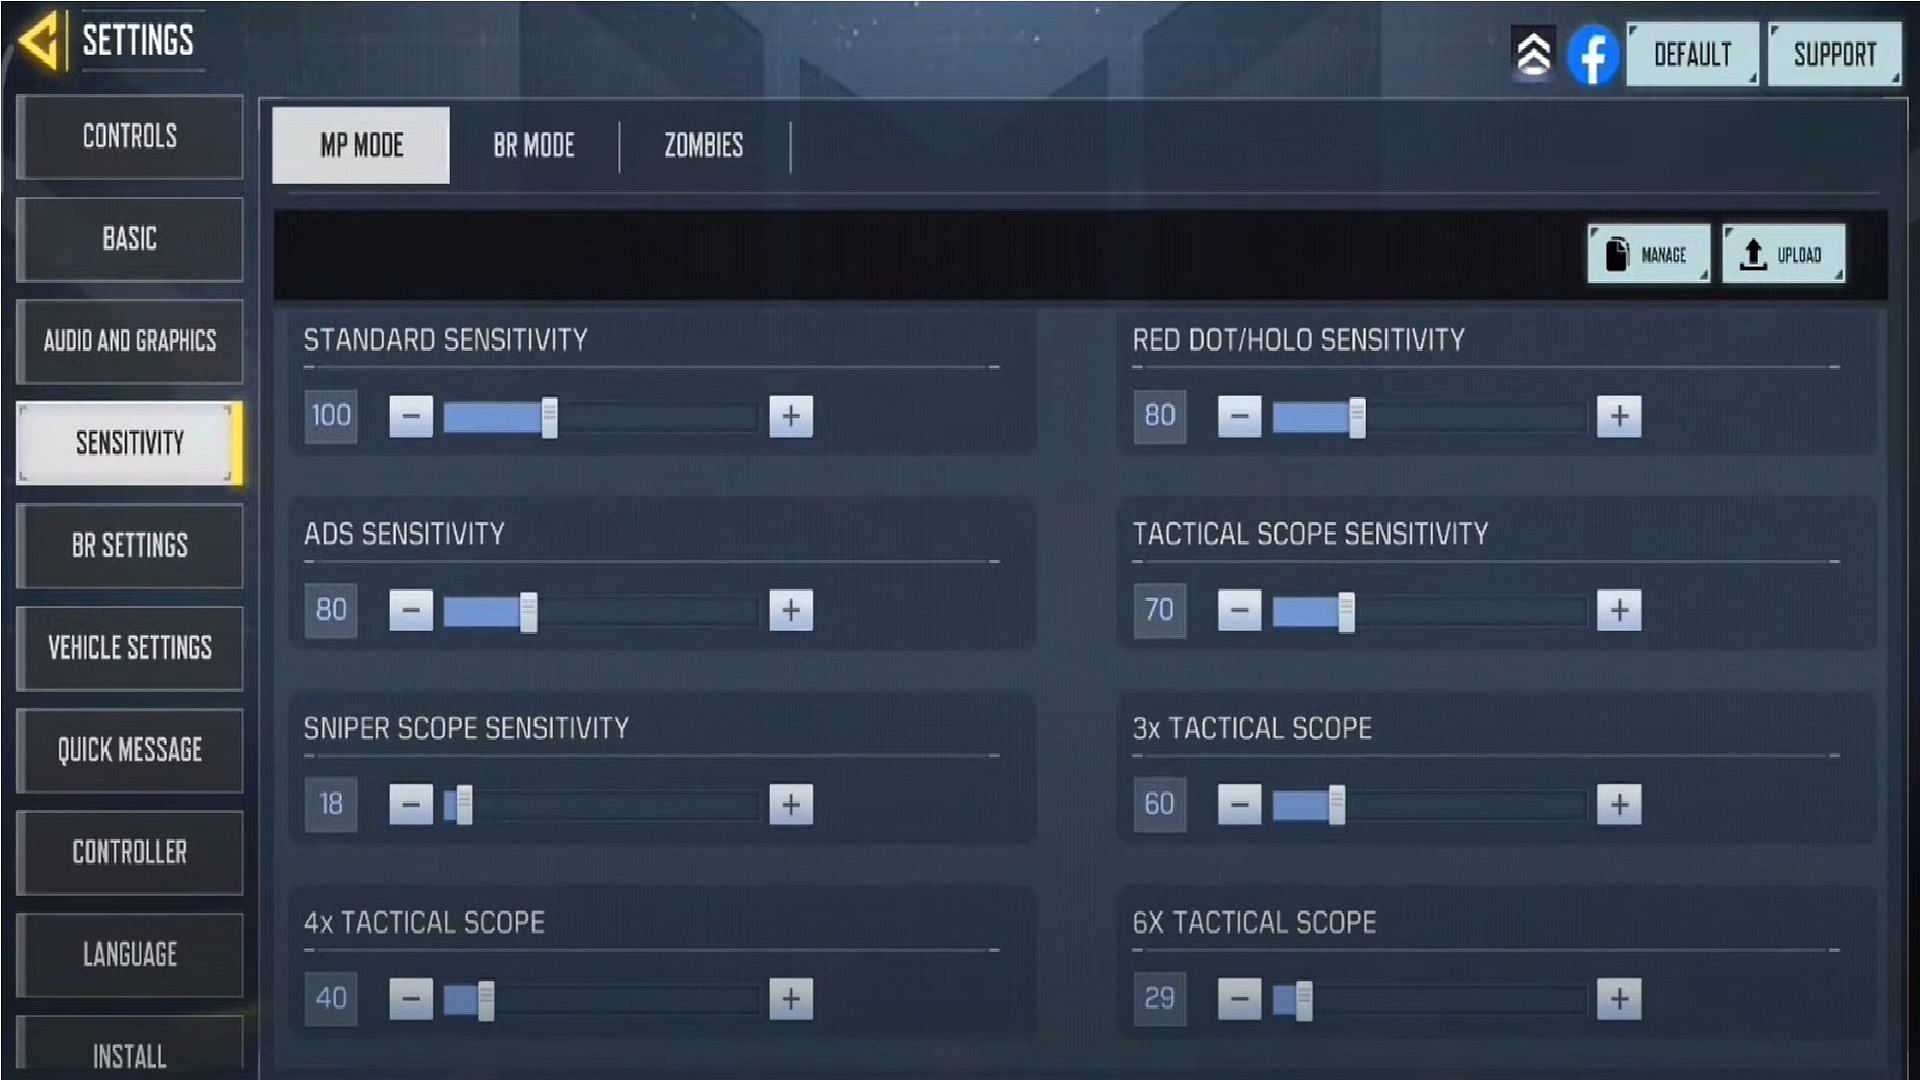The image size is (1920, 1080).
Task: Click the BR Settings sidebar icon
Action: [128, 545]
